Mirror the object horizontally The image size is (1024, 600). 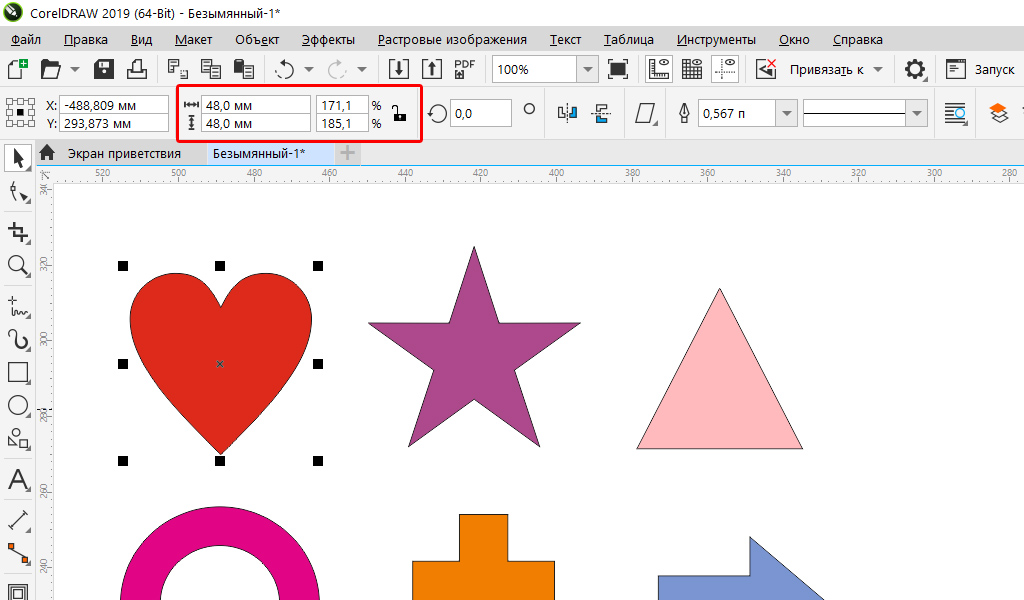click(x=567, y=113)
